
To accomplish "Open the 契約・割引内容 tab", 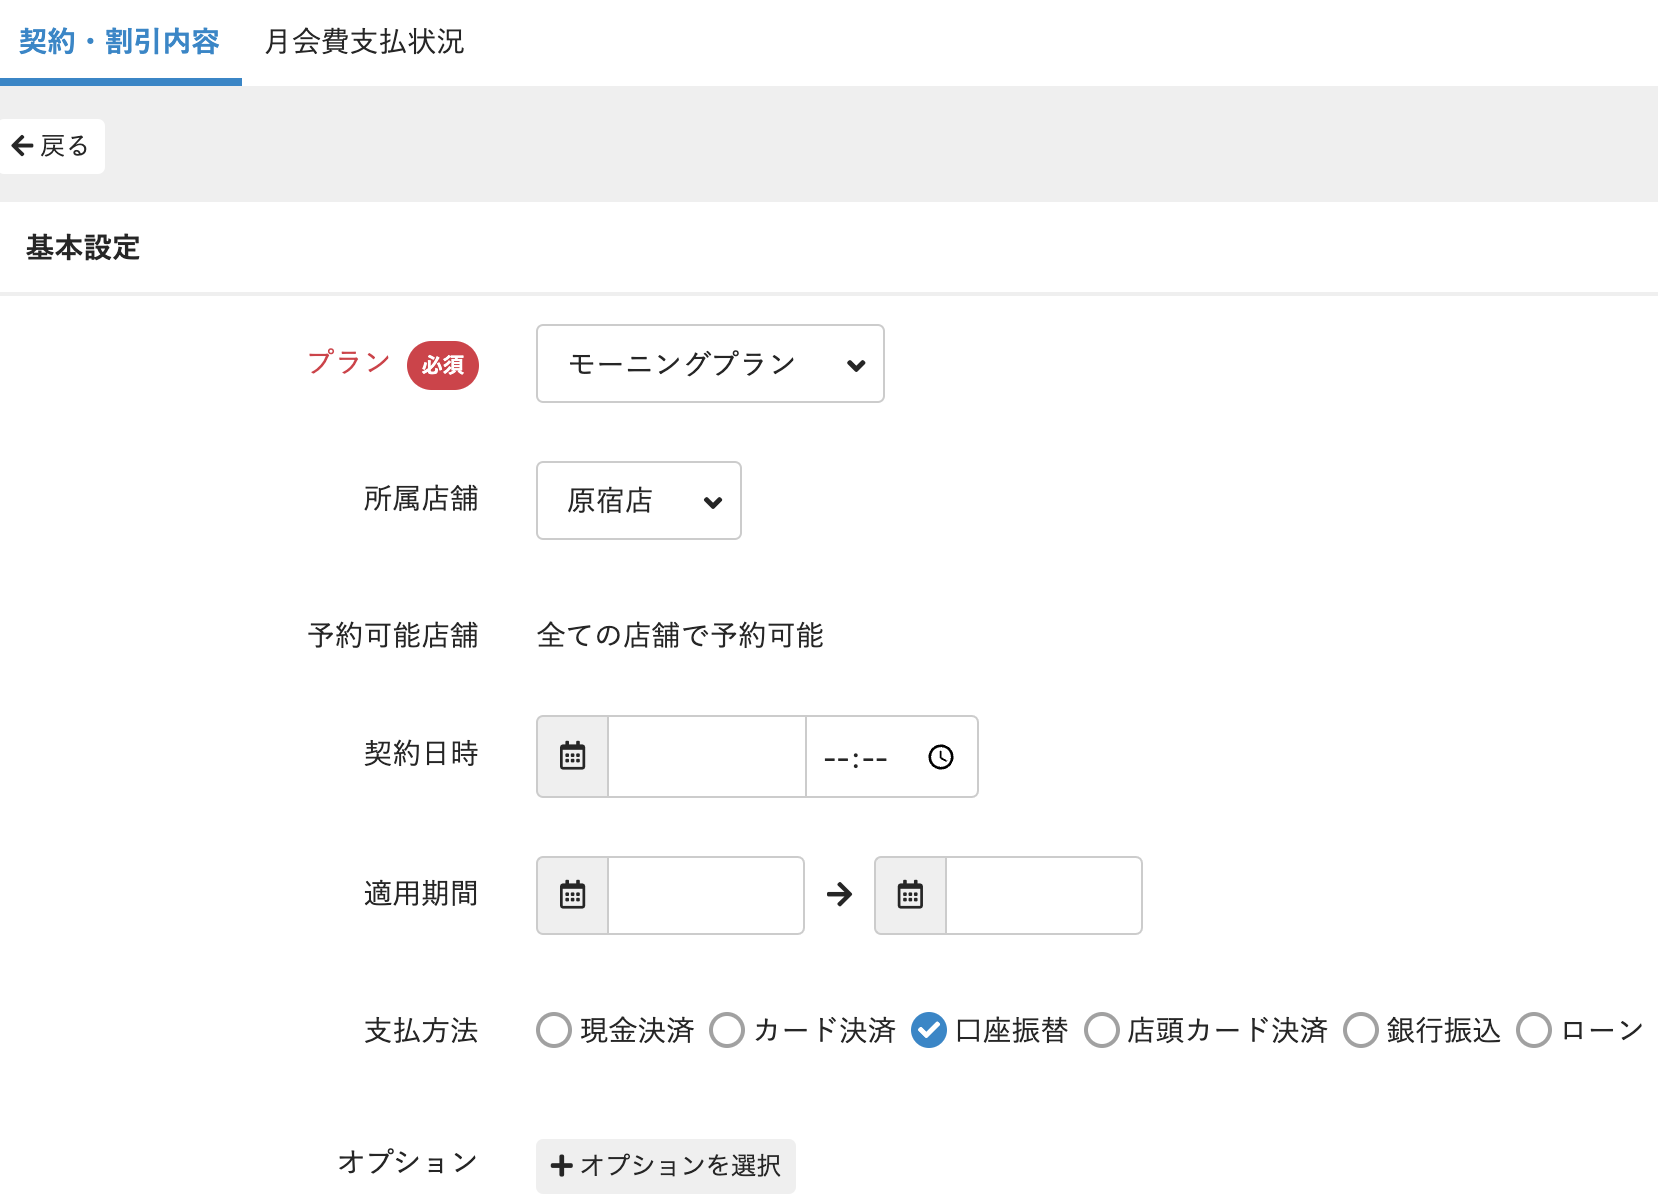I will point(119,42).
